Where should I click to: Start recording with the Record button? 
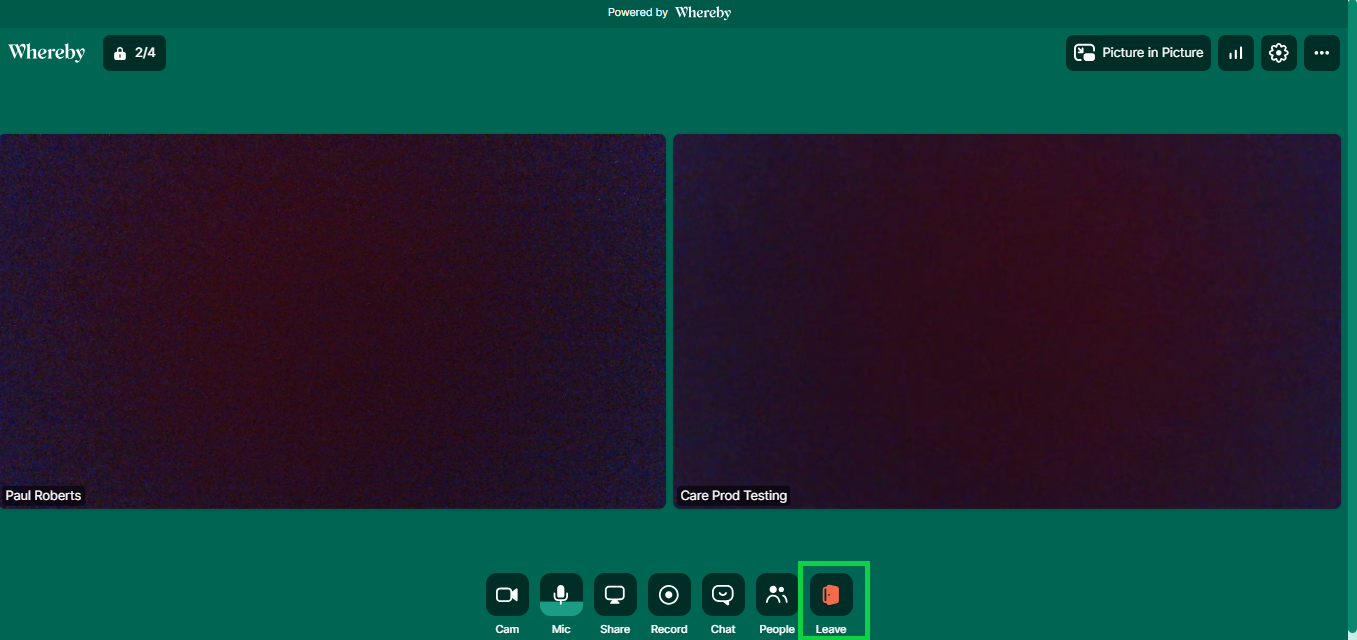pos(669,595)
